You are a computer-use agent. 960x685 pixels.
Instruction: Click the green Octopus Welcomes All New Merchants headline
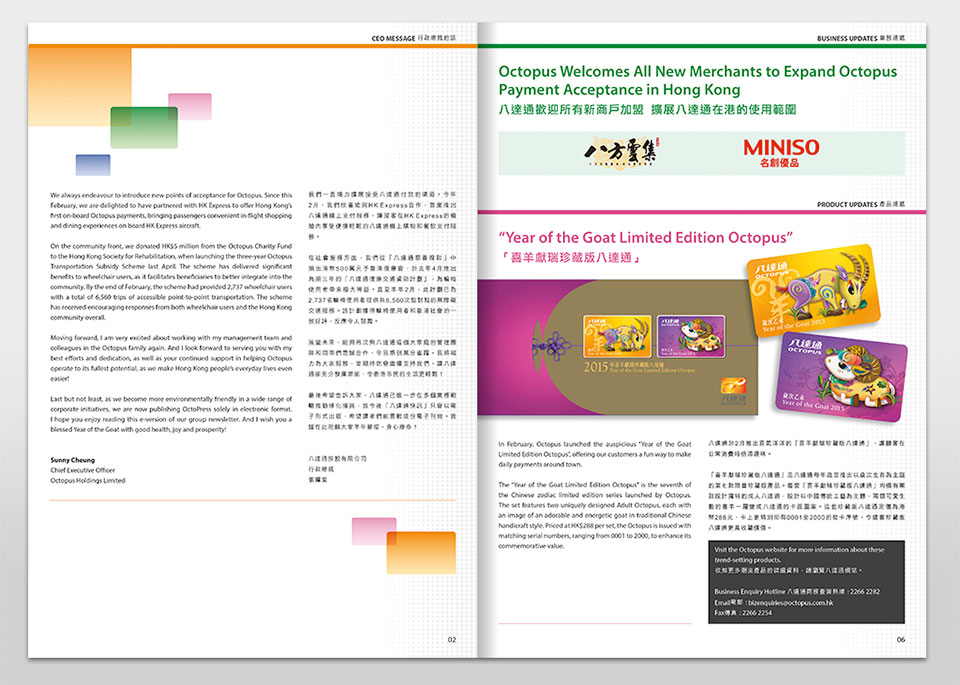[697, 81]
